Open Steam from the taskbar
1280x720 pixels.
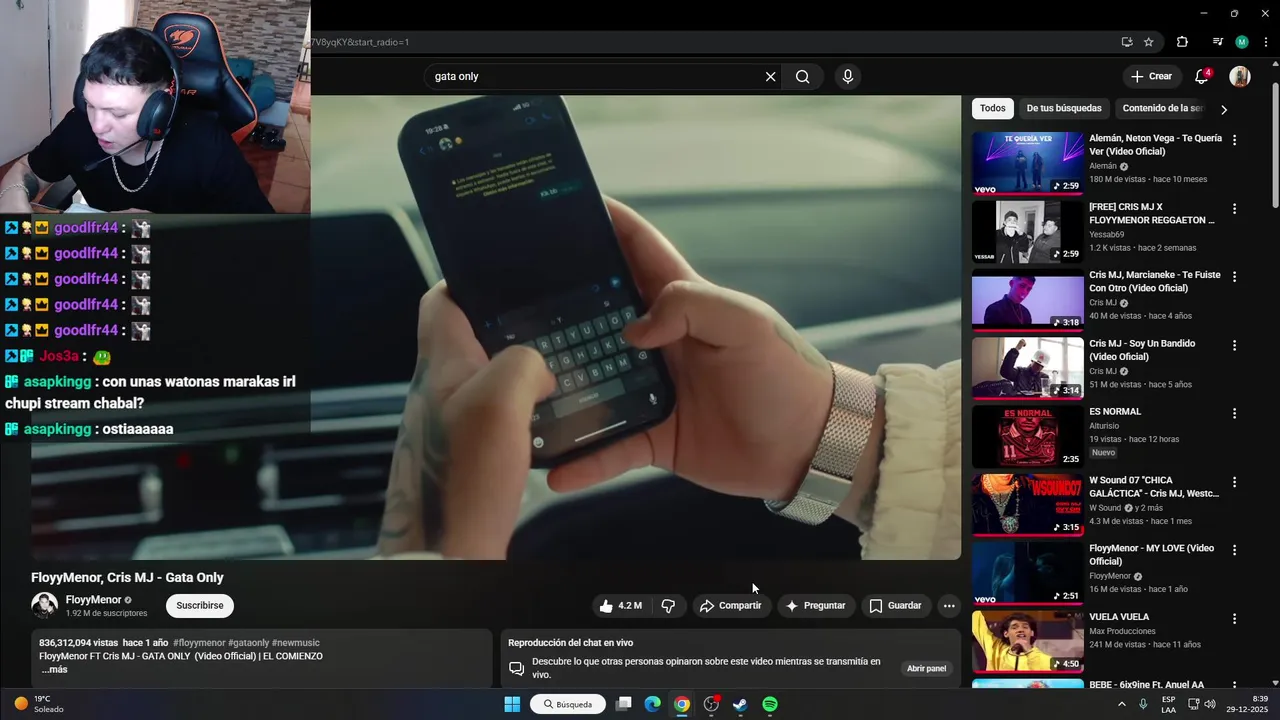pyautogui.click(x=740, y=704)
